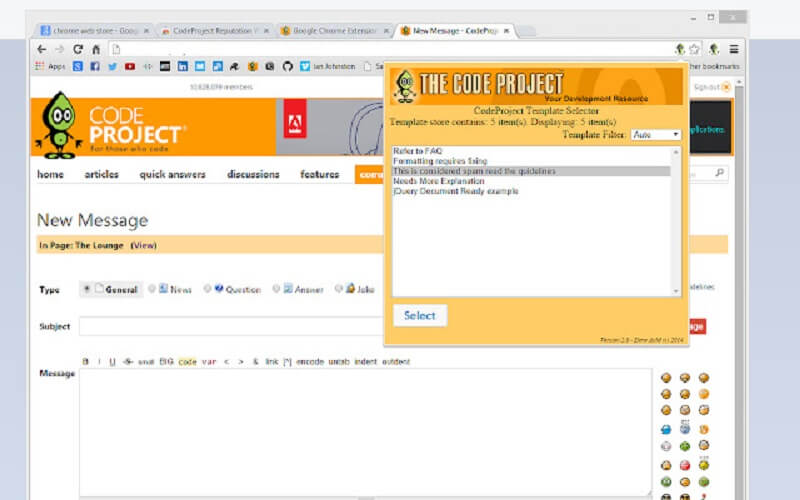This screenshot has height=500, width=800.
Task: Click the CodeProject green mascot logo
Action: 58,126
